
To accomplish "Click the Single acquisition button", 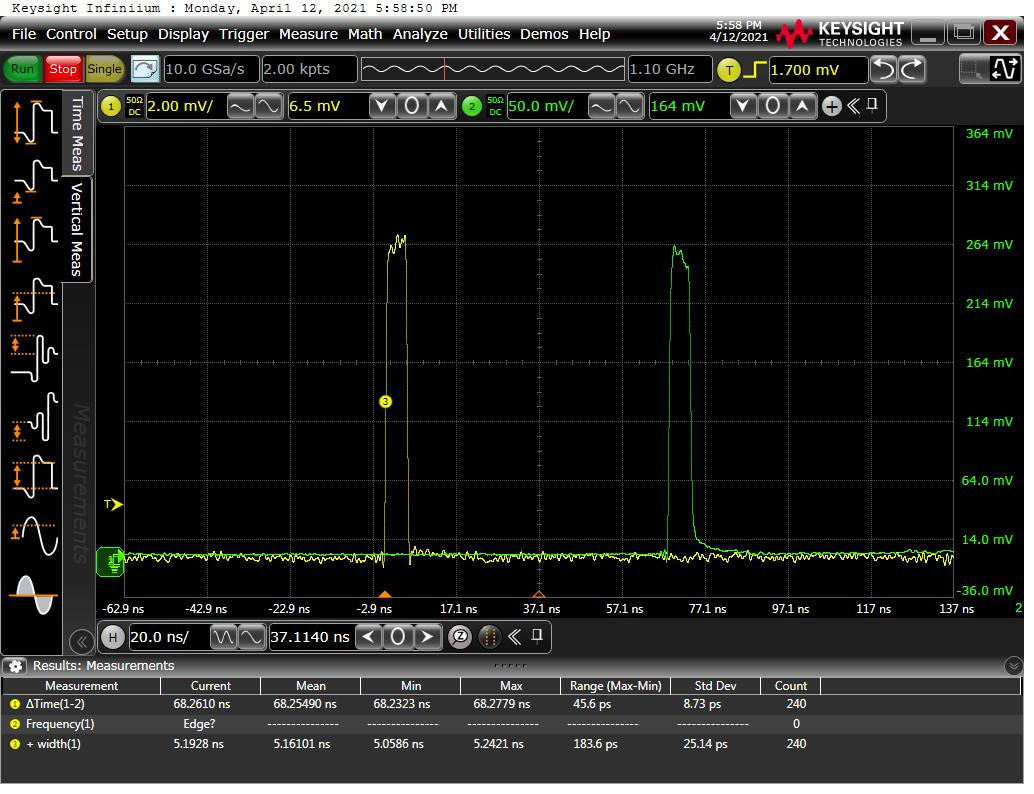I will click(104, 69).
